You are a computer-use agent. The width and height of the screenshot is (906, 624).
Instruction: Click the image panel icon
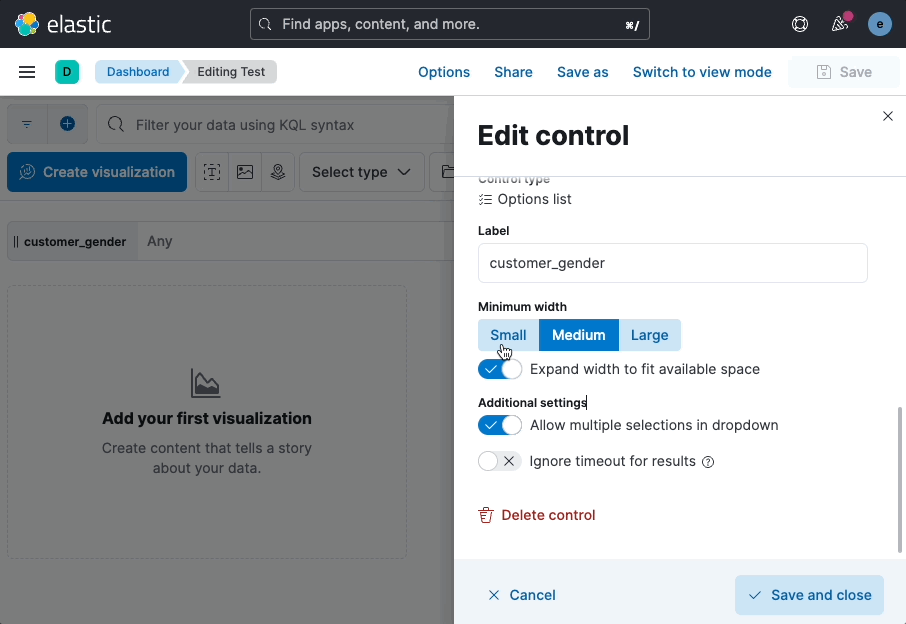245,172
